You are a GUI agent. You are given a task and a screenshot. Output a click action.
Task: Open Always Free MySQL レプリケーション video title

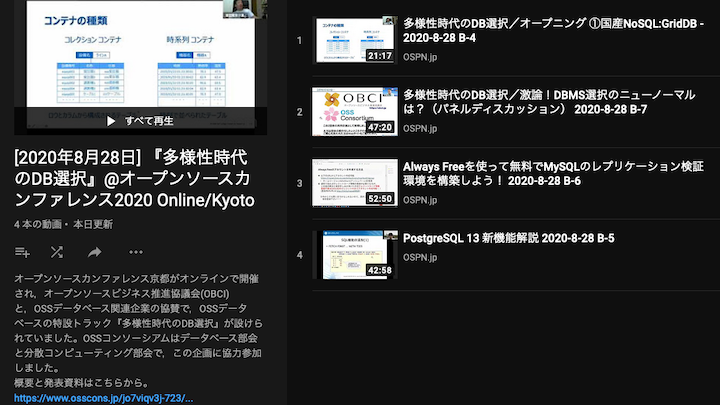click(x=553, y=174)
